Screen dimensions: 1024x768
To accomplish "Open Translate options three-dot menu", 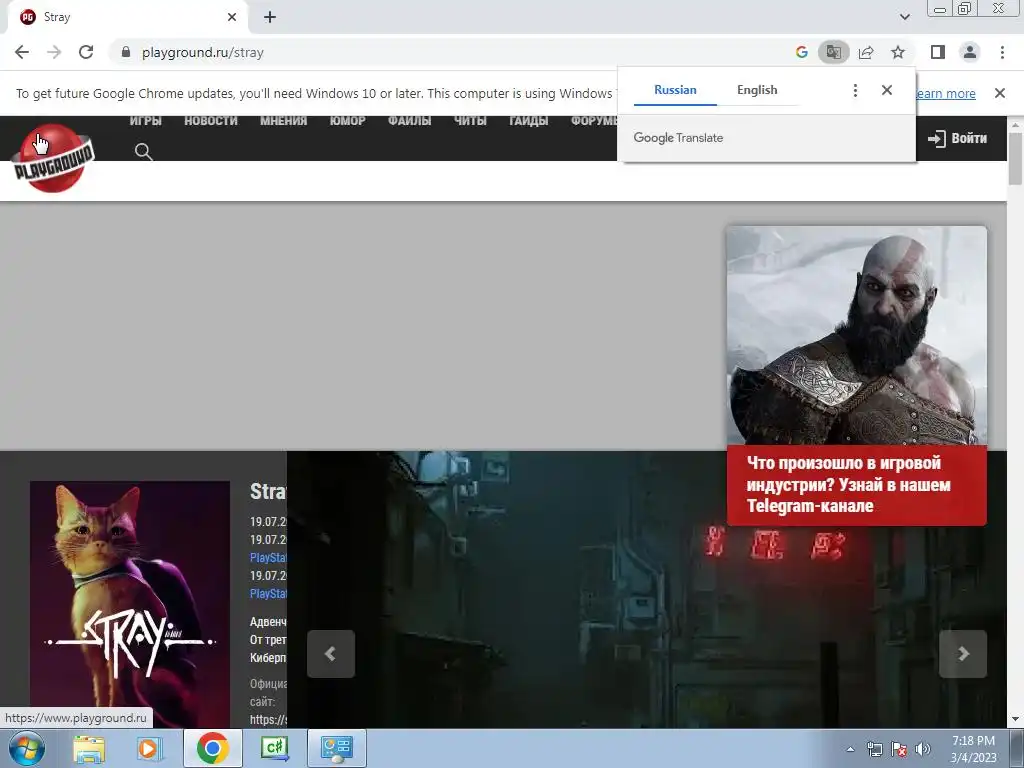I will point(855,90).
